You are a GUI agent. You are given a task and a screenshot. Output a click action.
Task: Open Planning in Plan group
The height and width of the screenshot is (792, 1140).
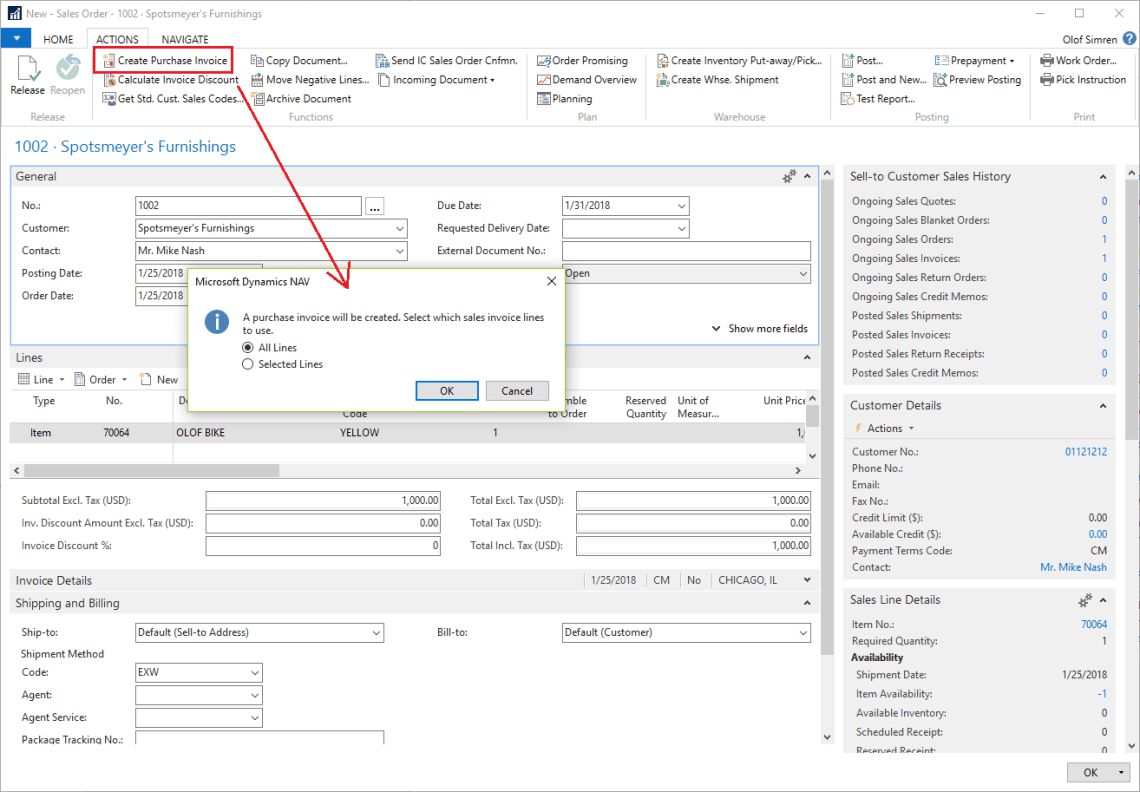pos(565,98)
